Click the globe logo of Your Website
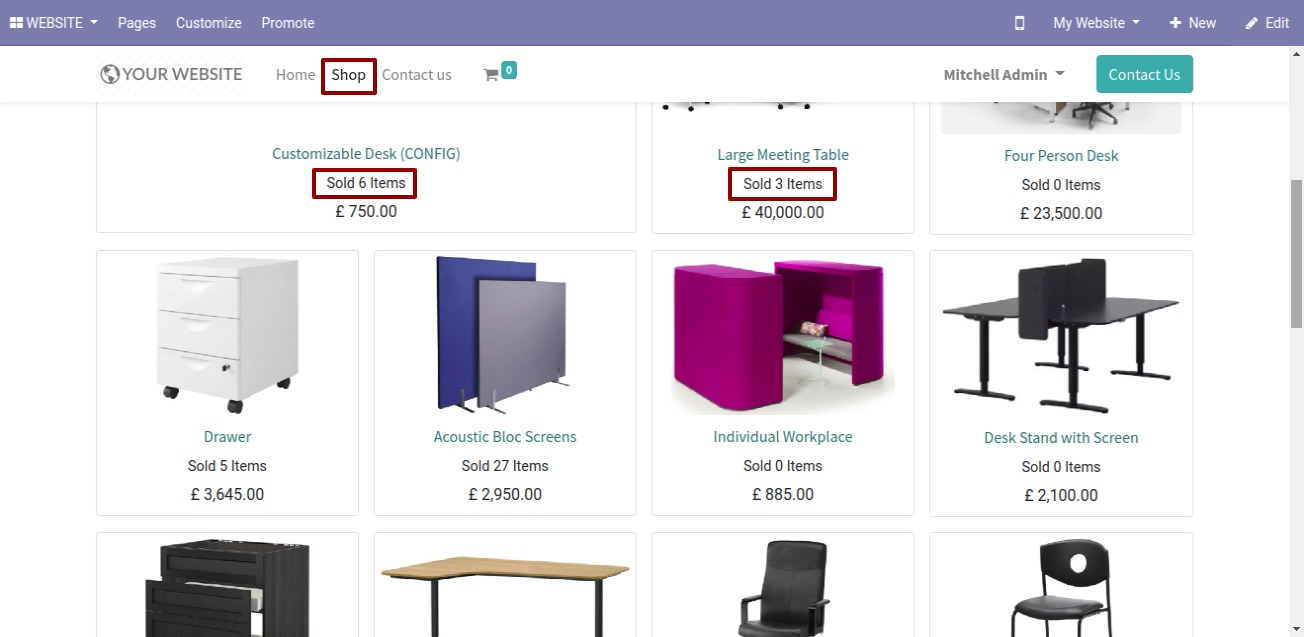Image resolution: width=1304 pixels, height=637 pixels. tap(110, 74)
